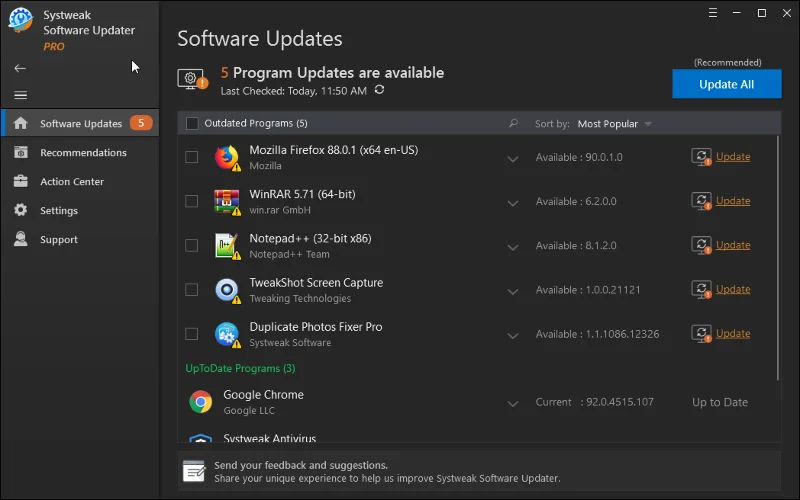The height and width of the screenshot is (500, 800).
Task: Click update icon in the TweakShot row
Action: pyautogui.click(x=701, y=289)
